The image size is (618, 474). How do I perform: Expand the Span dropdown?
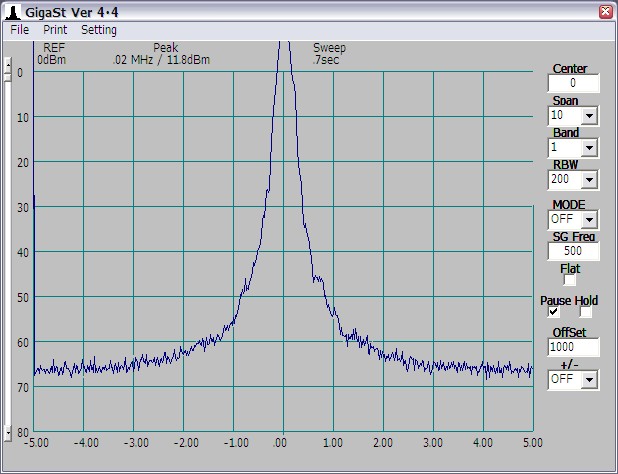tap(589, 116)
